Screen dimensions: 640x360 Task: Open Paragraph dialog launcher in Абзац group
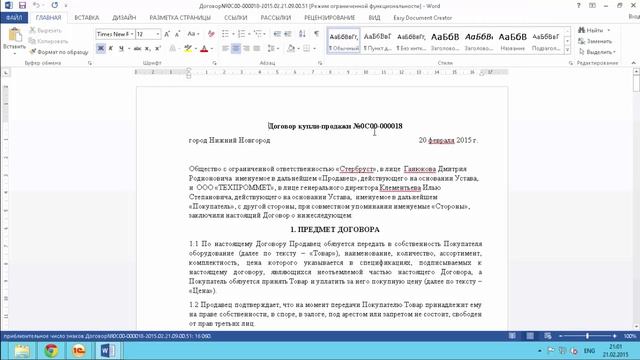tap(320, 63)
